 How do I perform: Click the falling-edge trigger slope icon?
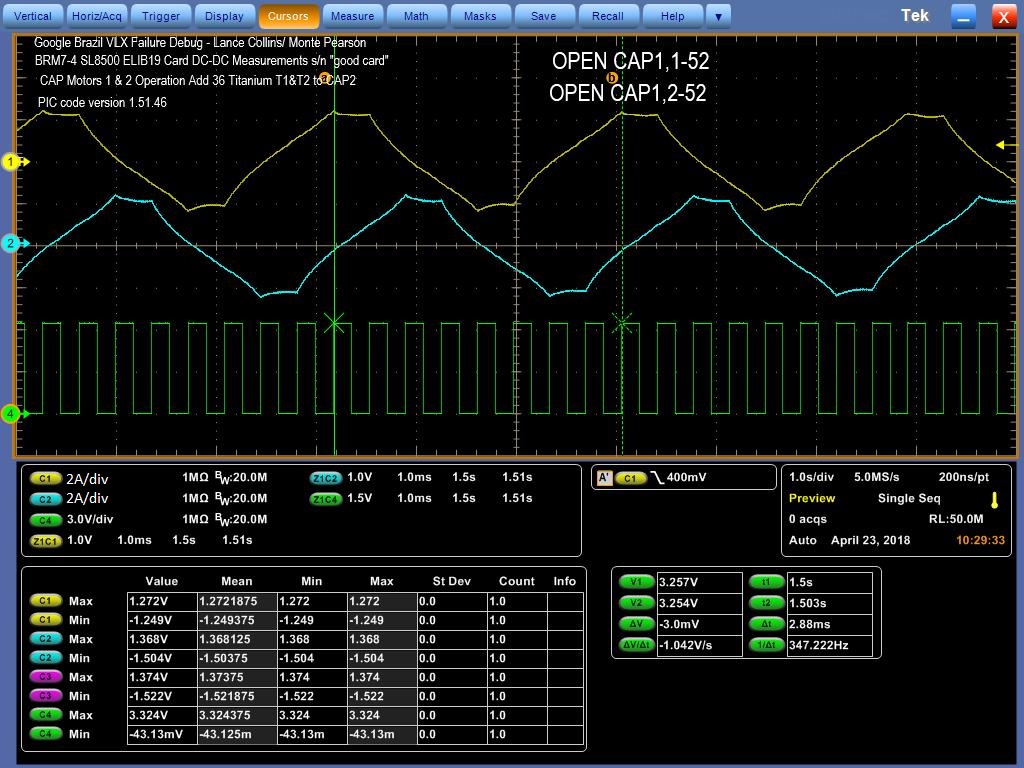[657, 478]
